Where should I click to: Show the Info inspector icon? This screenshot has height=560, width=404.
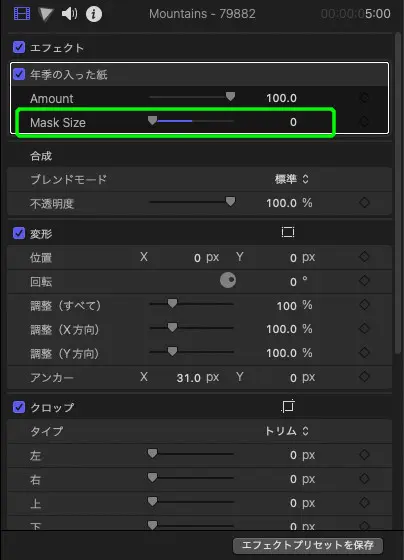click(94, 14)
